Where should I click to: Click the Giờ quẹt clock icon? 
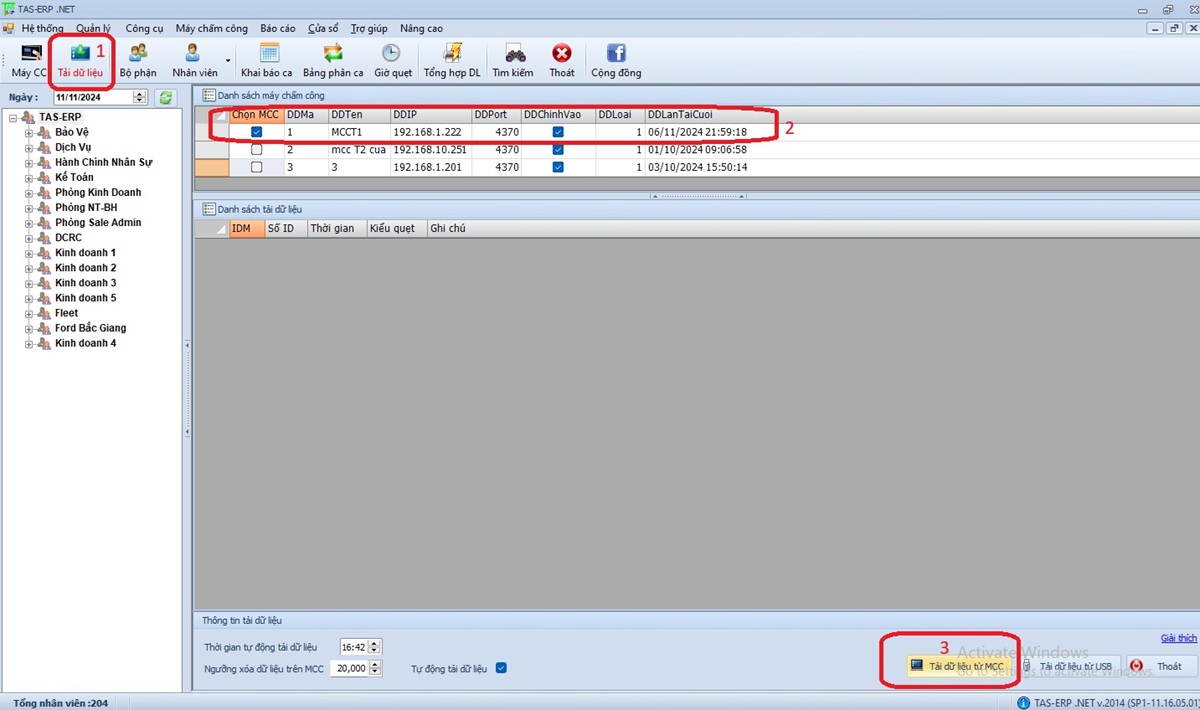[392, 59]
